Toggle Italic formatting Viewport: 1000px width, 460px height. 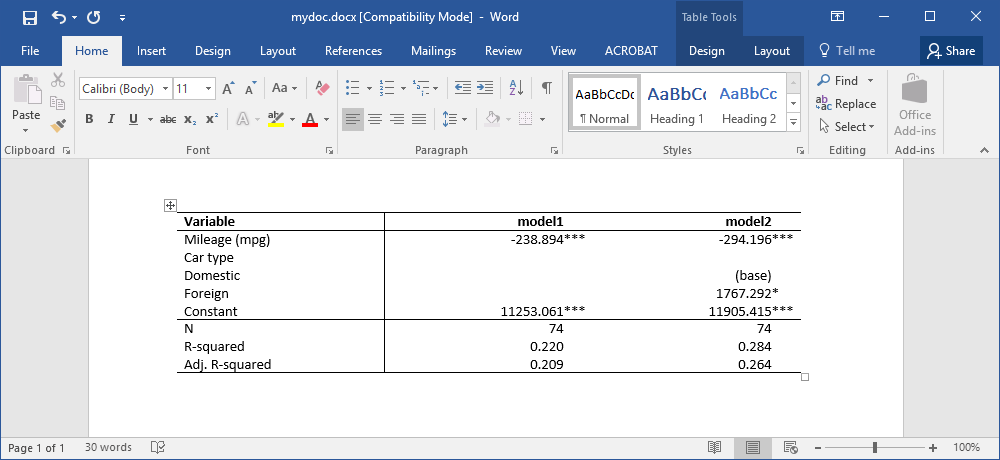coord(111,119)
